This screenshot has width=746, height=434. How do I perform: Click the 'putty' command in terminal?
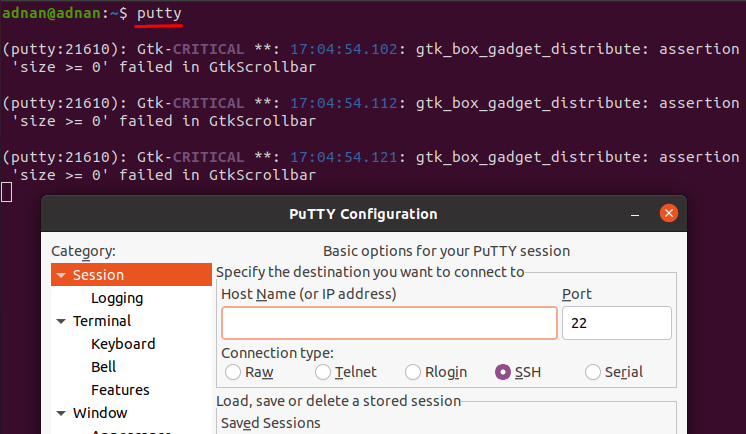[x=159, y=14]
